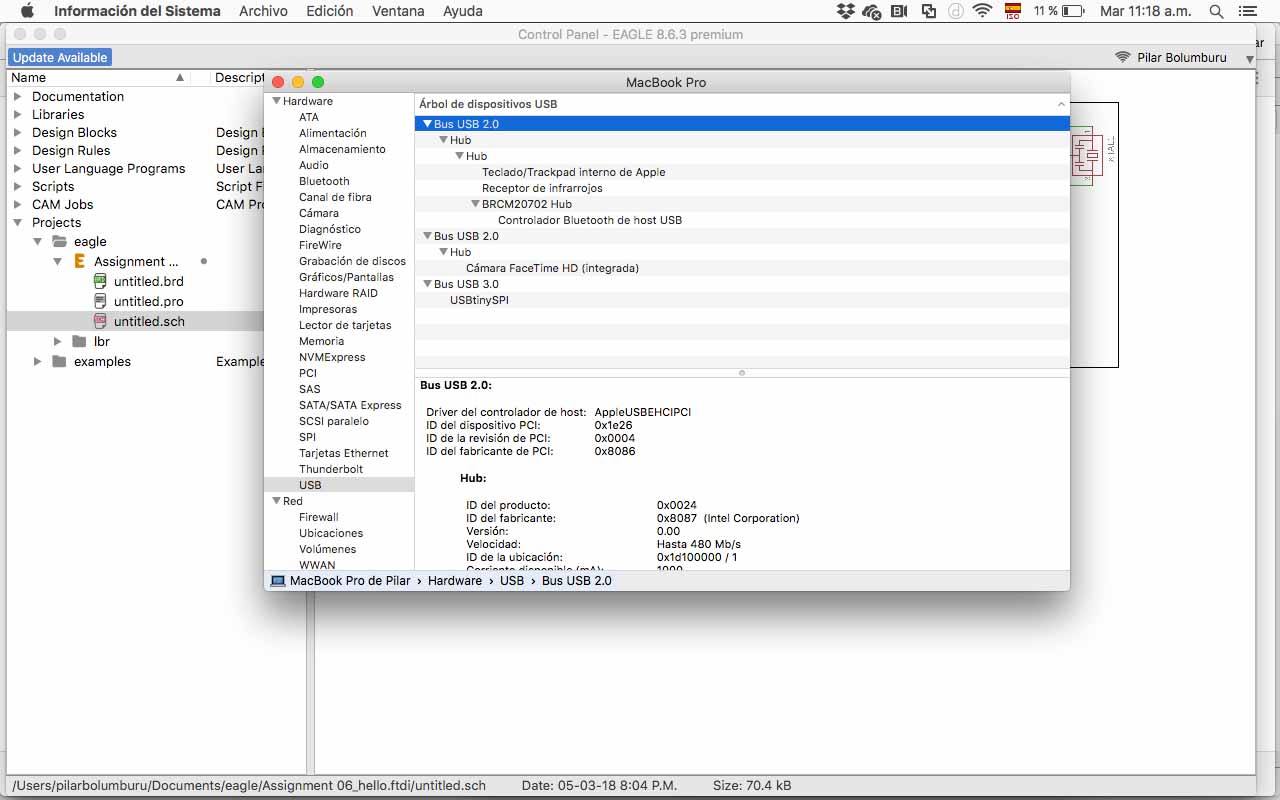Collapse the Bus USB 3.0 entry

tap(427, 284)
